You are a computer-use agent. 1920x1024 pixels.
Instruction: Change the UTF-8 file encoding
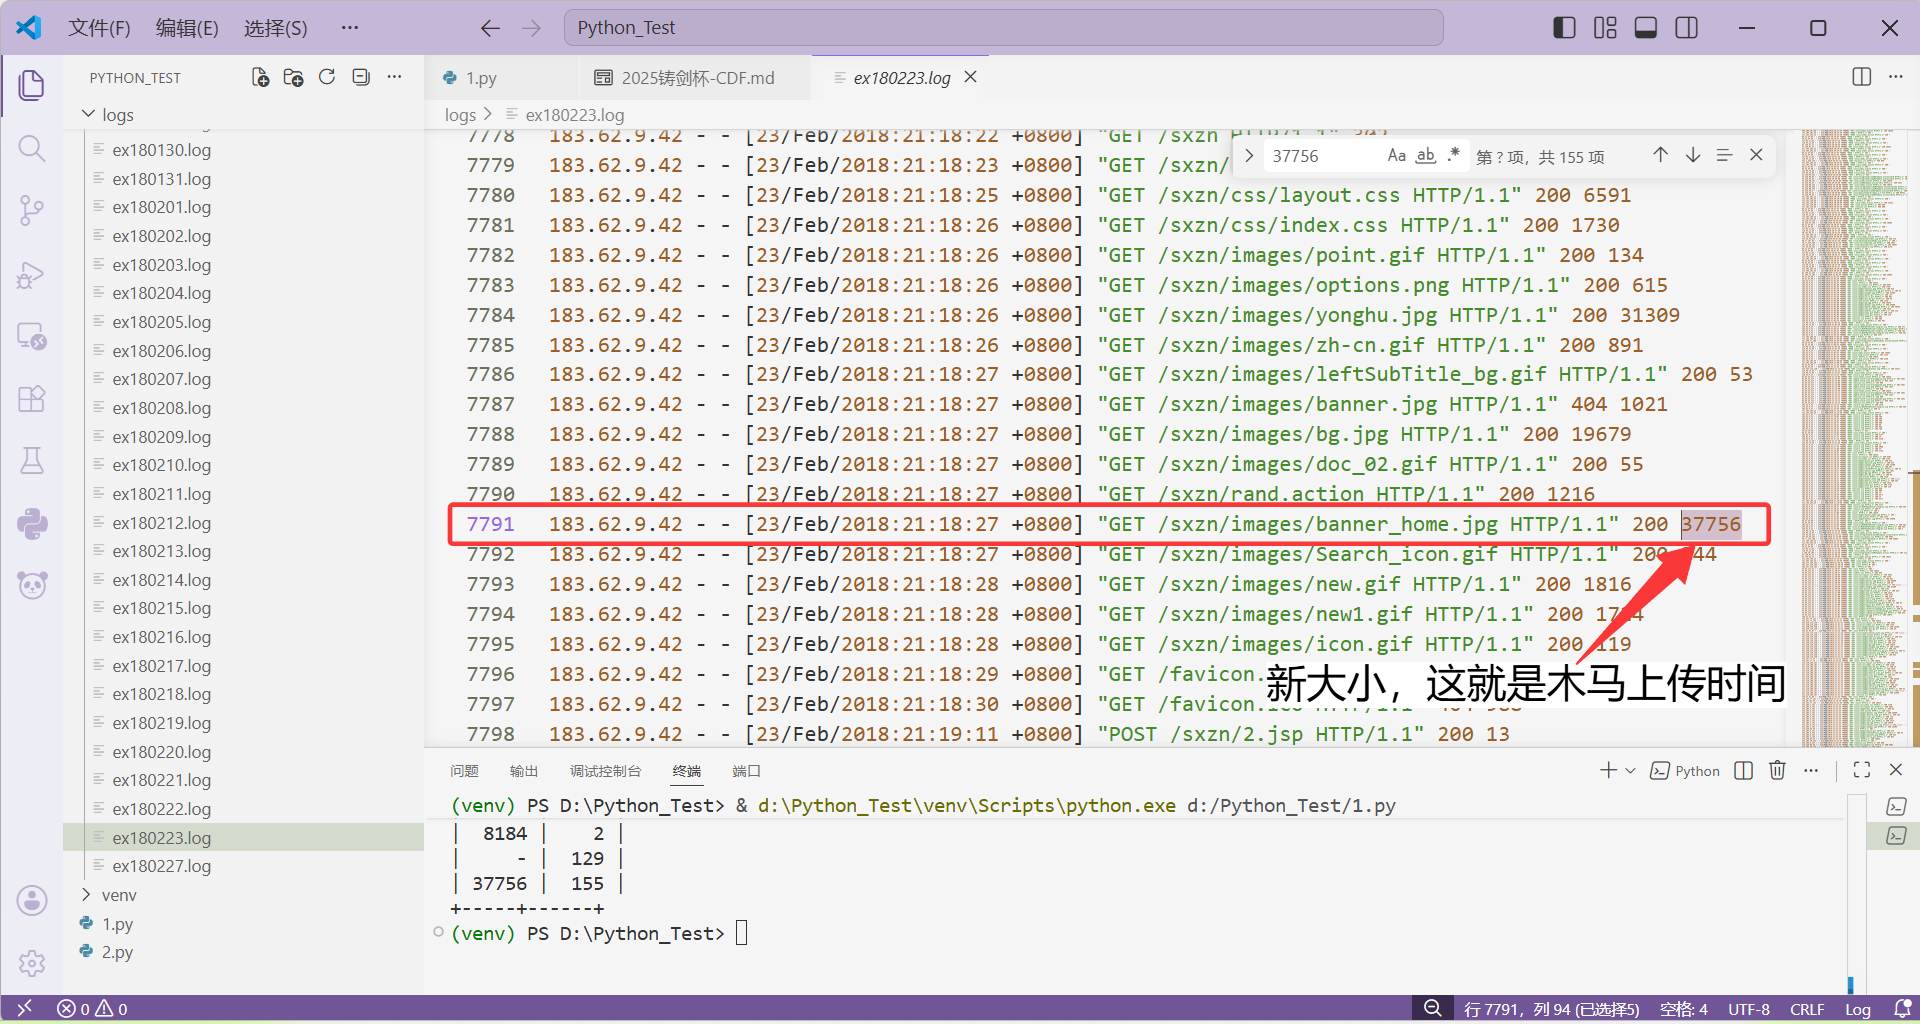click(x=1749, y=1009)
